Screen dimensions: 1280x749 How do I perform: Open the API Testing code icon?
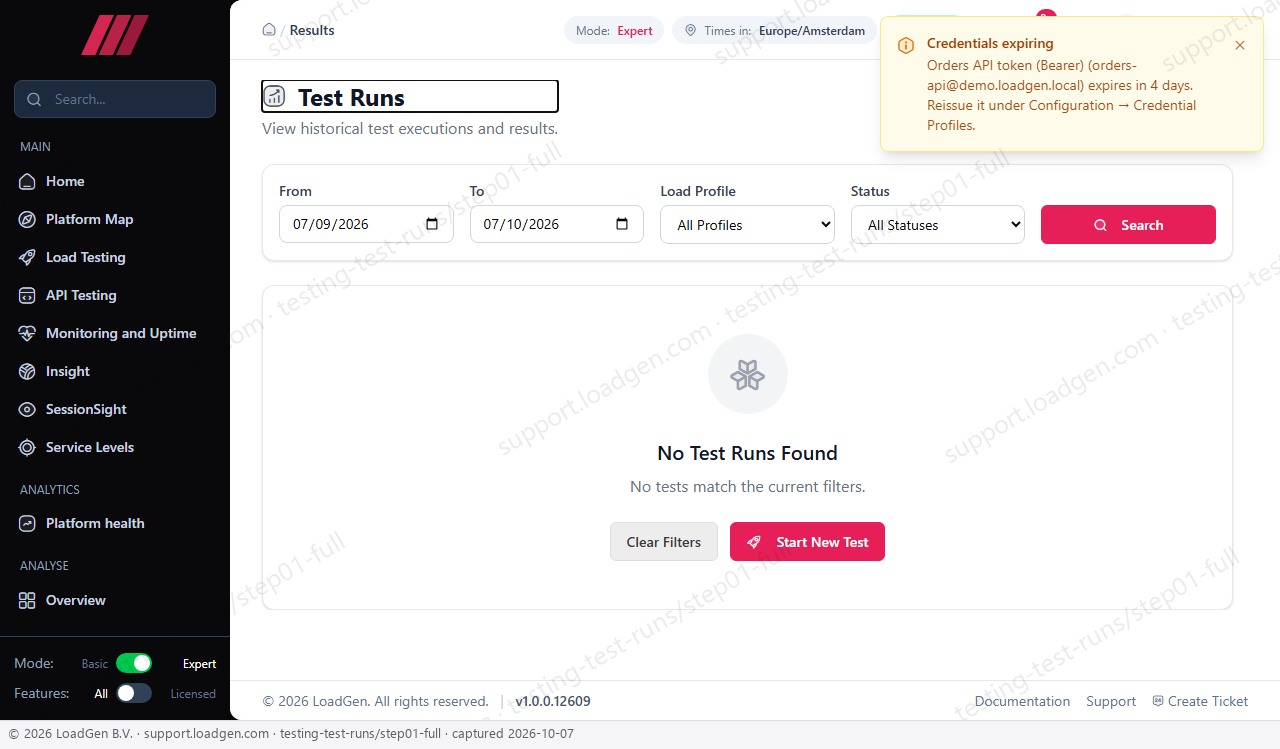click(27, 295)
